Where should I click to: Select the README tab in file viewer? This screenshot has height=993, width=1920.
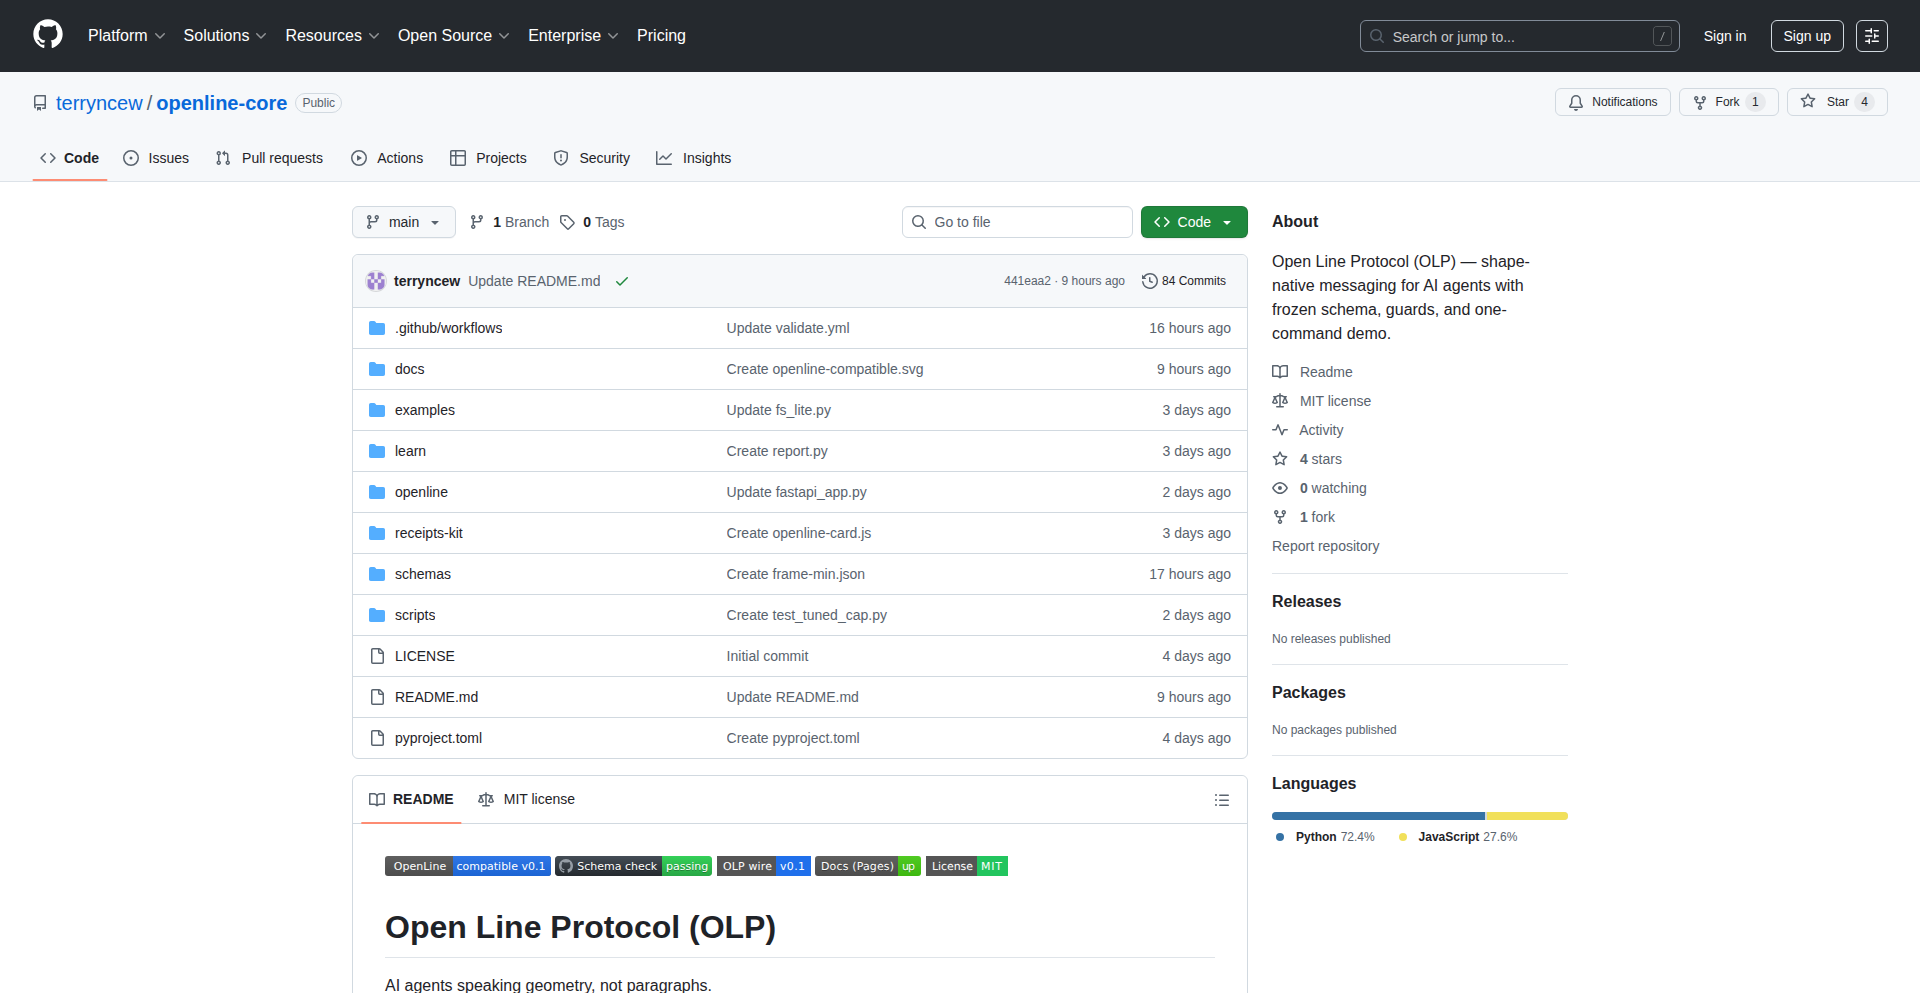(411, 799)
